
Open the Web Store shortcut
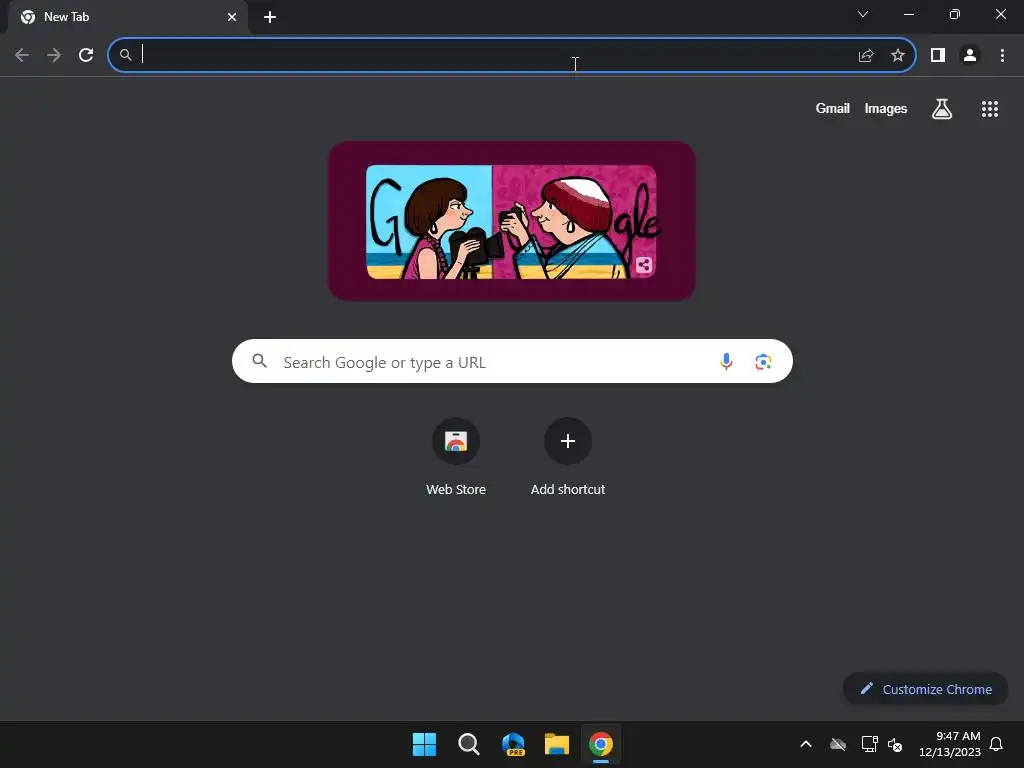pyautogui.click(x=456, y=456)
